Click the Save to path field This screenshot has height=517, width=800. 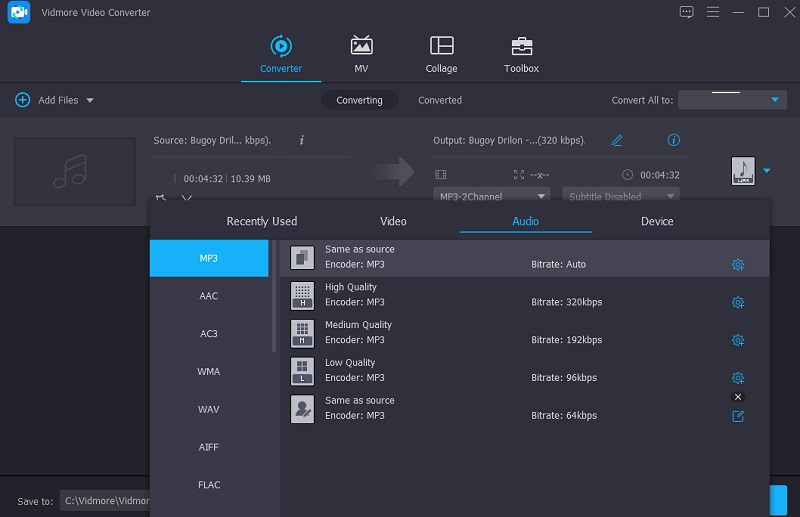[x=105, y=500]
